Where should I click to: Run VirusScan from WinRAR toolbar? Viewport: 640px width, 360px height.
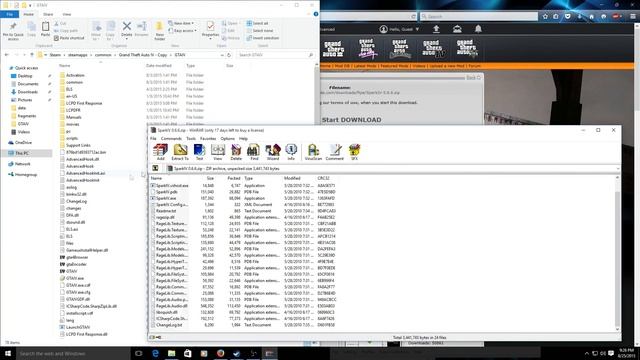(x=313, y=152)
